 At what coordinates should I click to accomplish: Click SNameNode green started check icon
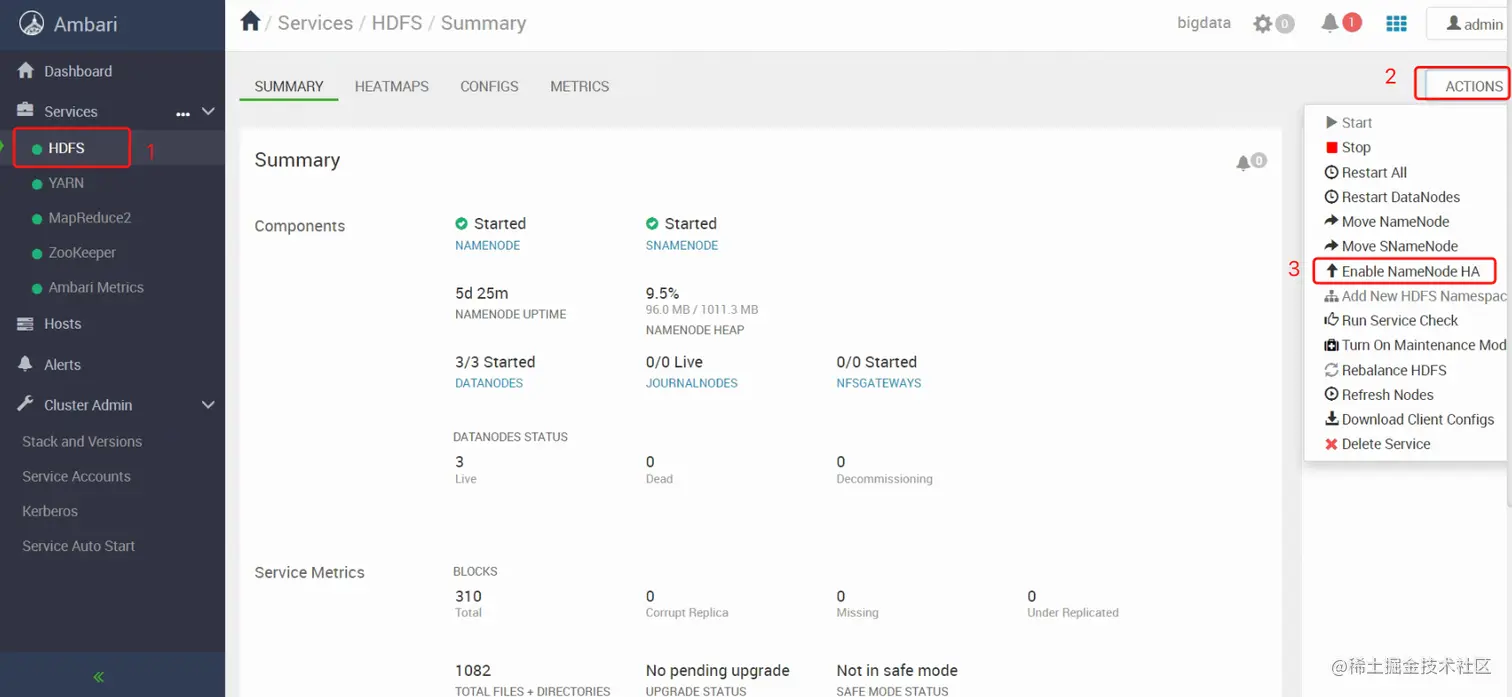652,223
